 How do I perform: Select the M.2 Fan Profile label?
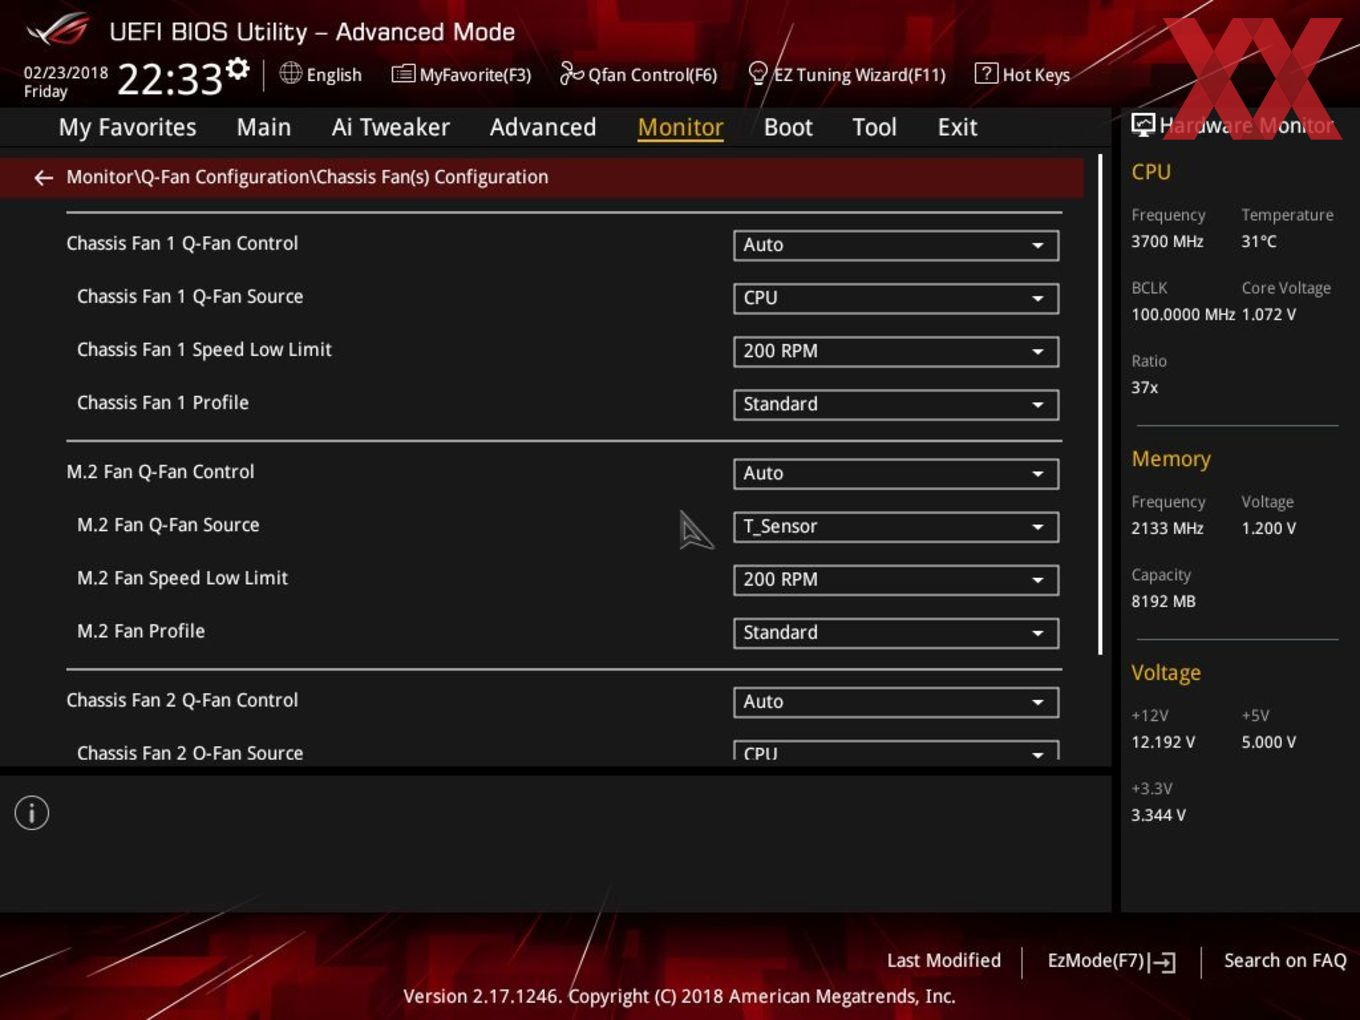click(141, 631)
